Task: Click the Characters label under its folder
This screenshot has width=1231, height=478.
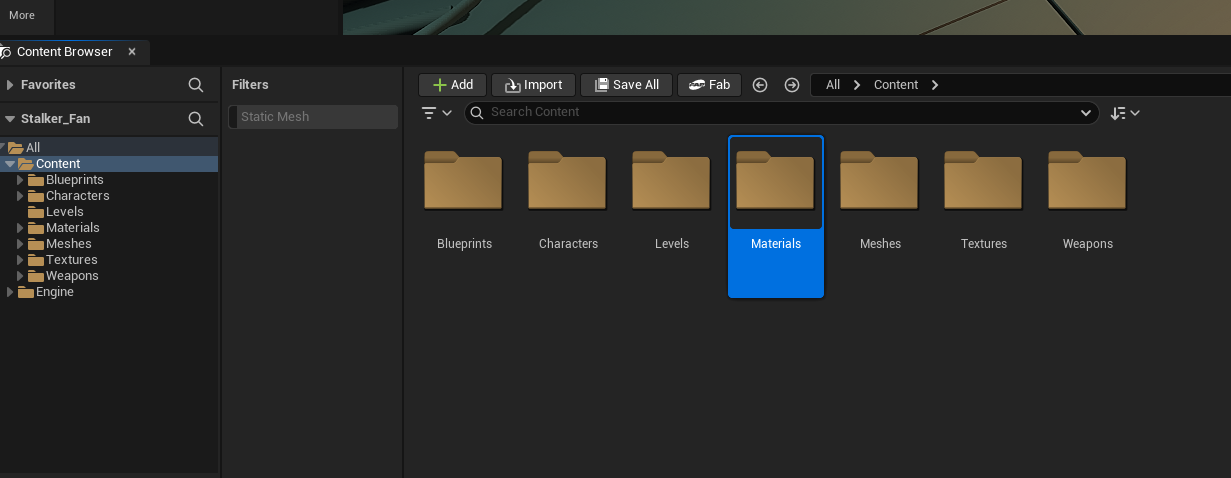Action: (568, 244)
